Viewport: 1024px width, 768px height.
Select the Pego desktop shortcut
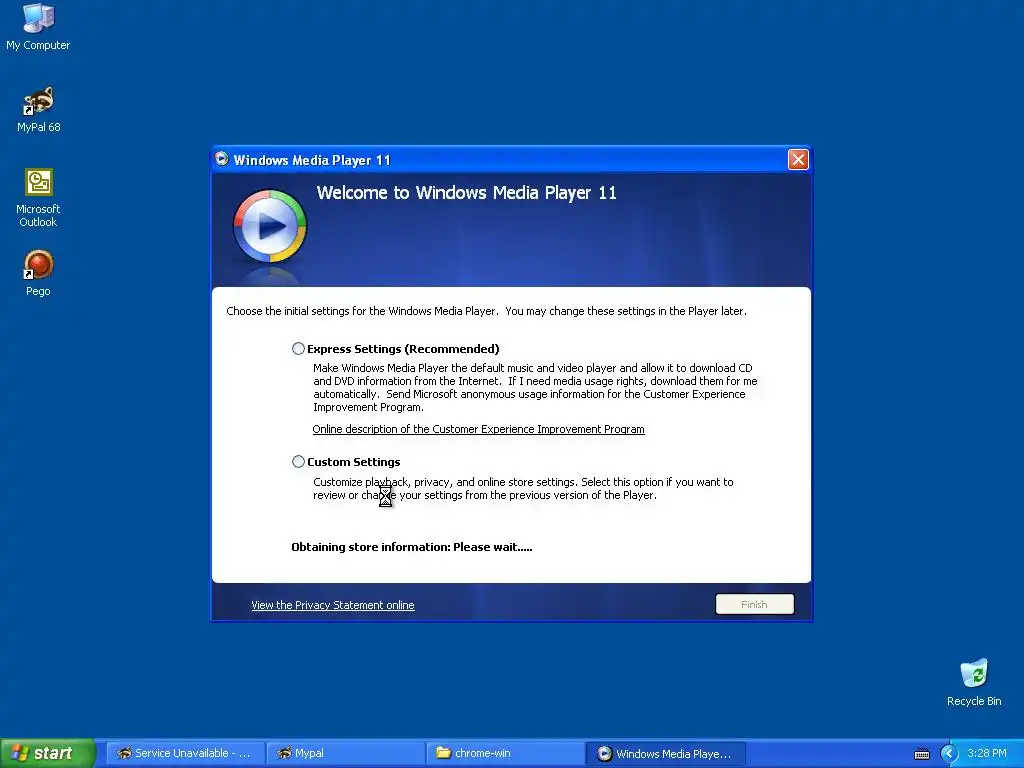coord(38,272)
